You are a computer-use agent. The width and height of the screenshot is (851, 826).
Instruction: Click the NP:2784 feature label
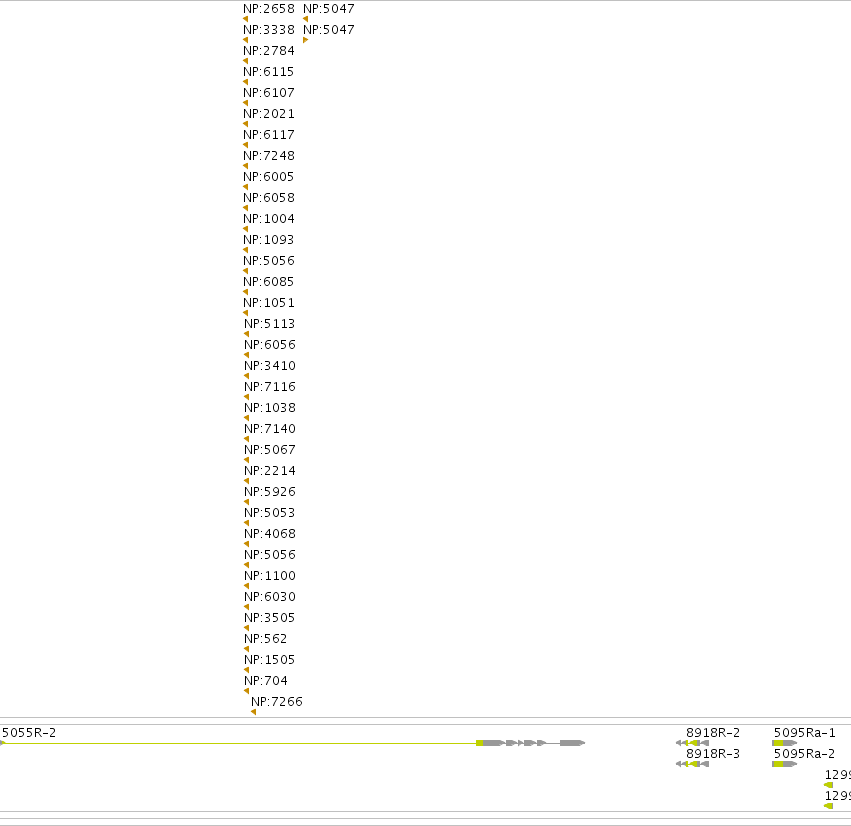[x=269, y=51]
